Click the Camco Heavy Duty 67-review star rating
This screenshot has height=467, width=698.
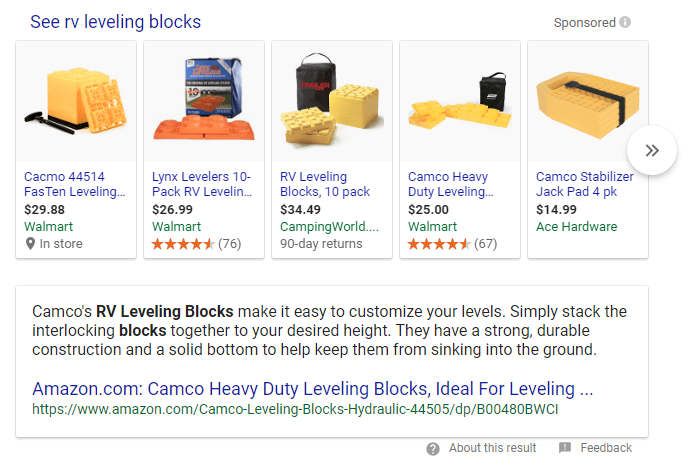click(x=439, y=244)
